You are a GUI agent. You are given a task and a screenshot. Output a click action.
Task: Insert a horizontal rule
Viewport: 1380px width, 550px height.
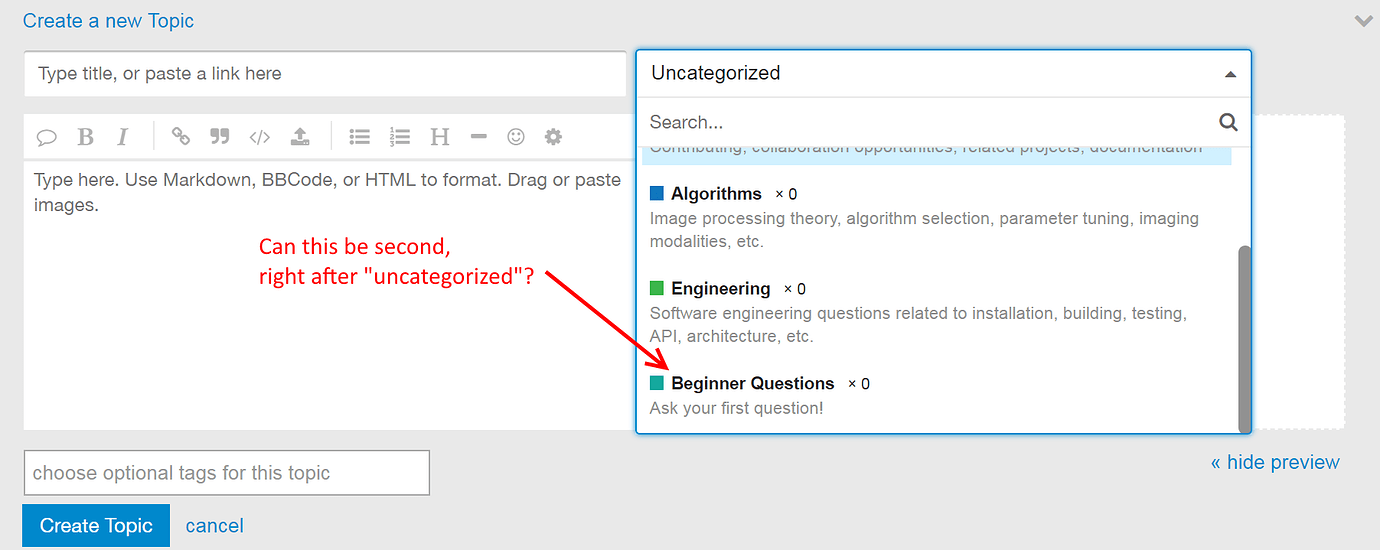pyautogui.click(x=478, y=137)
